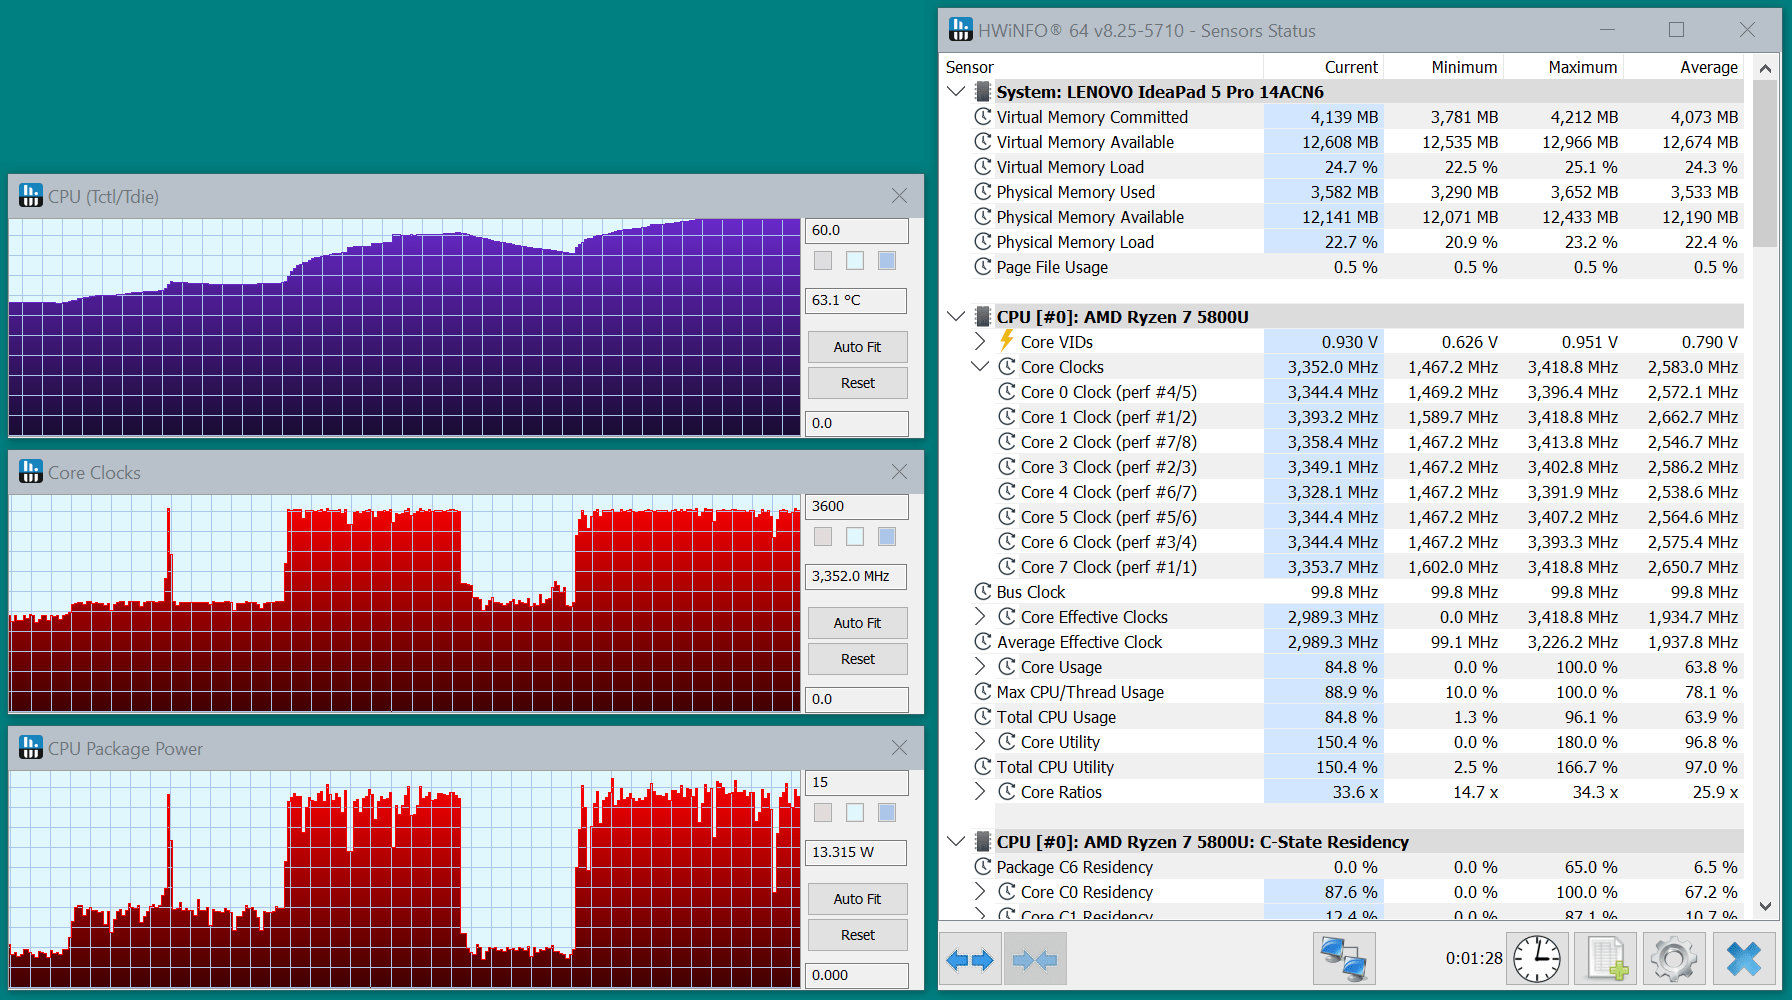Image resolution: width=1792 pixels, height=1000 pixels.
Task: Click the sensor list scrollbar up arrow
Action: click(1765, 68)
